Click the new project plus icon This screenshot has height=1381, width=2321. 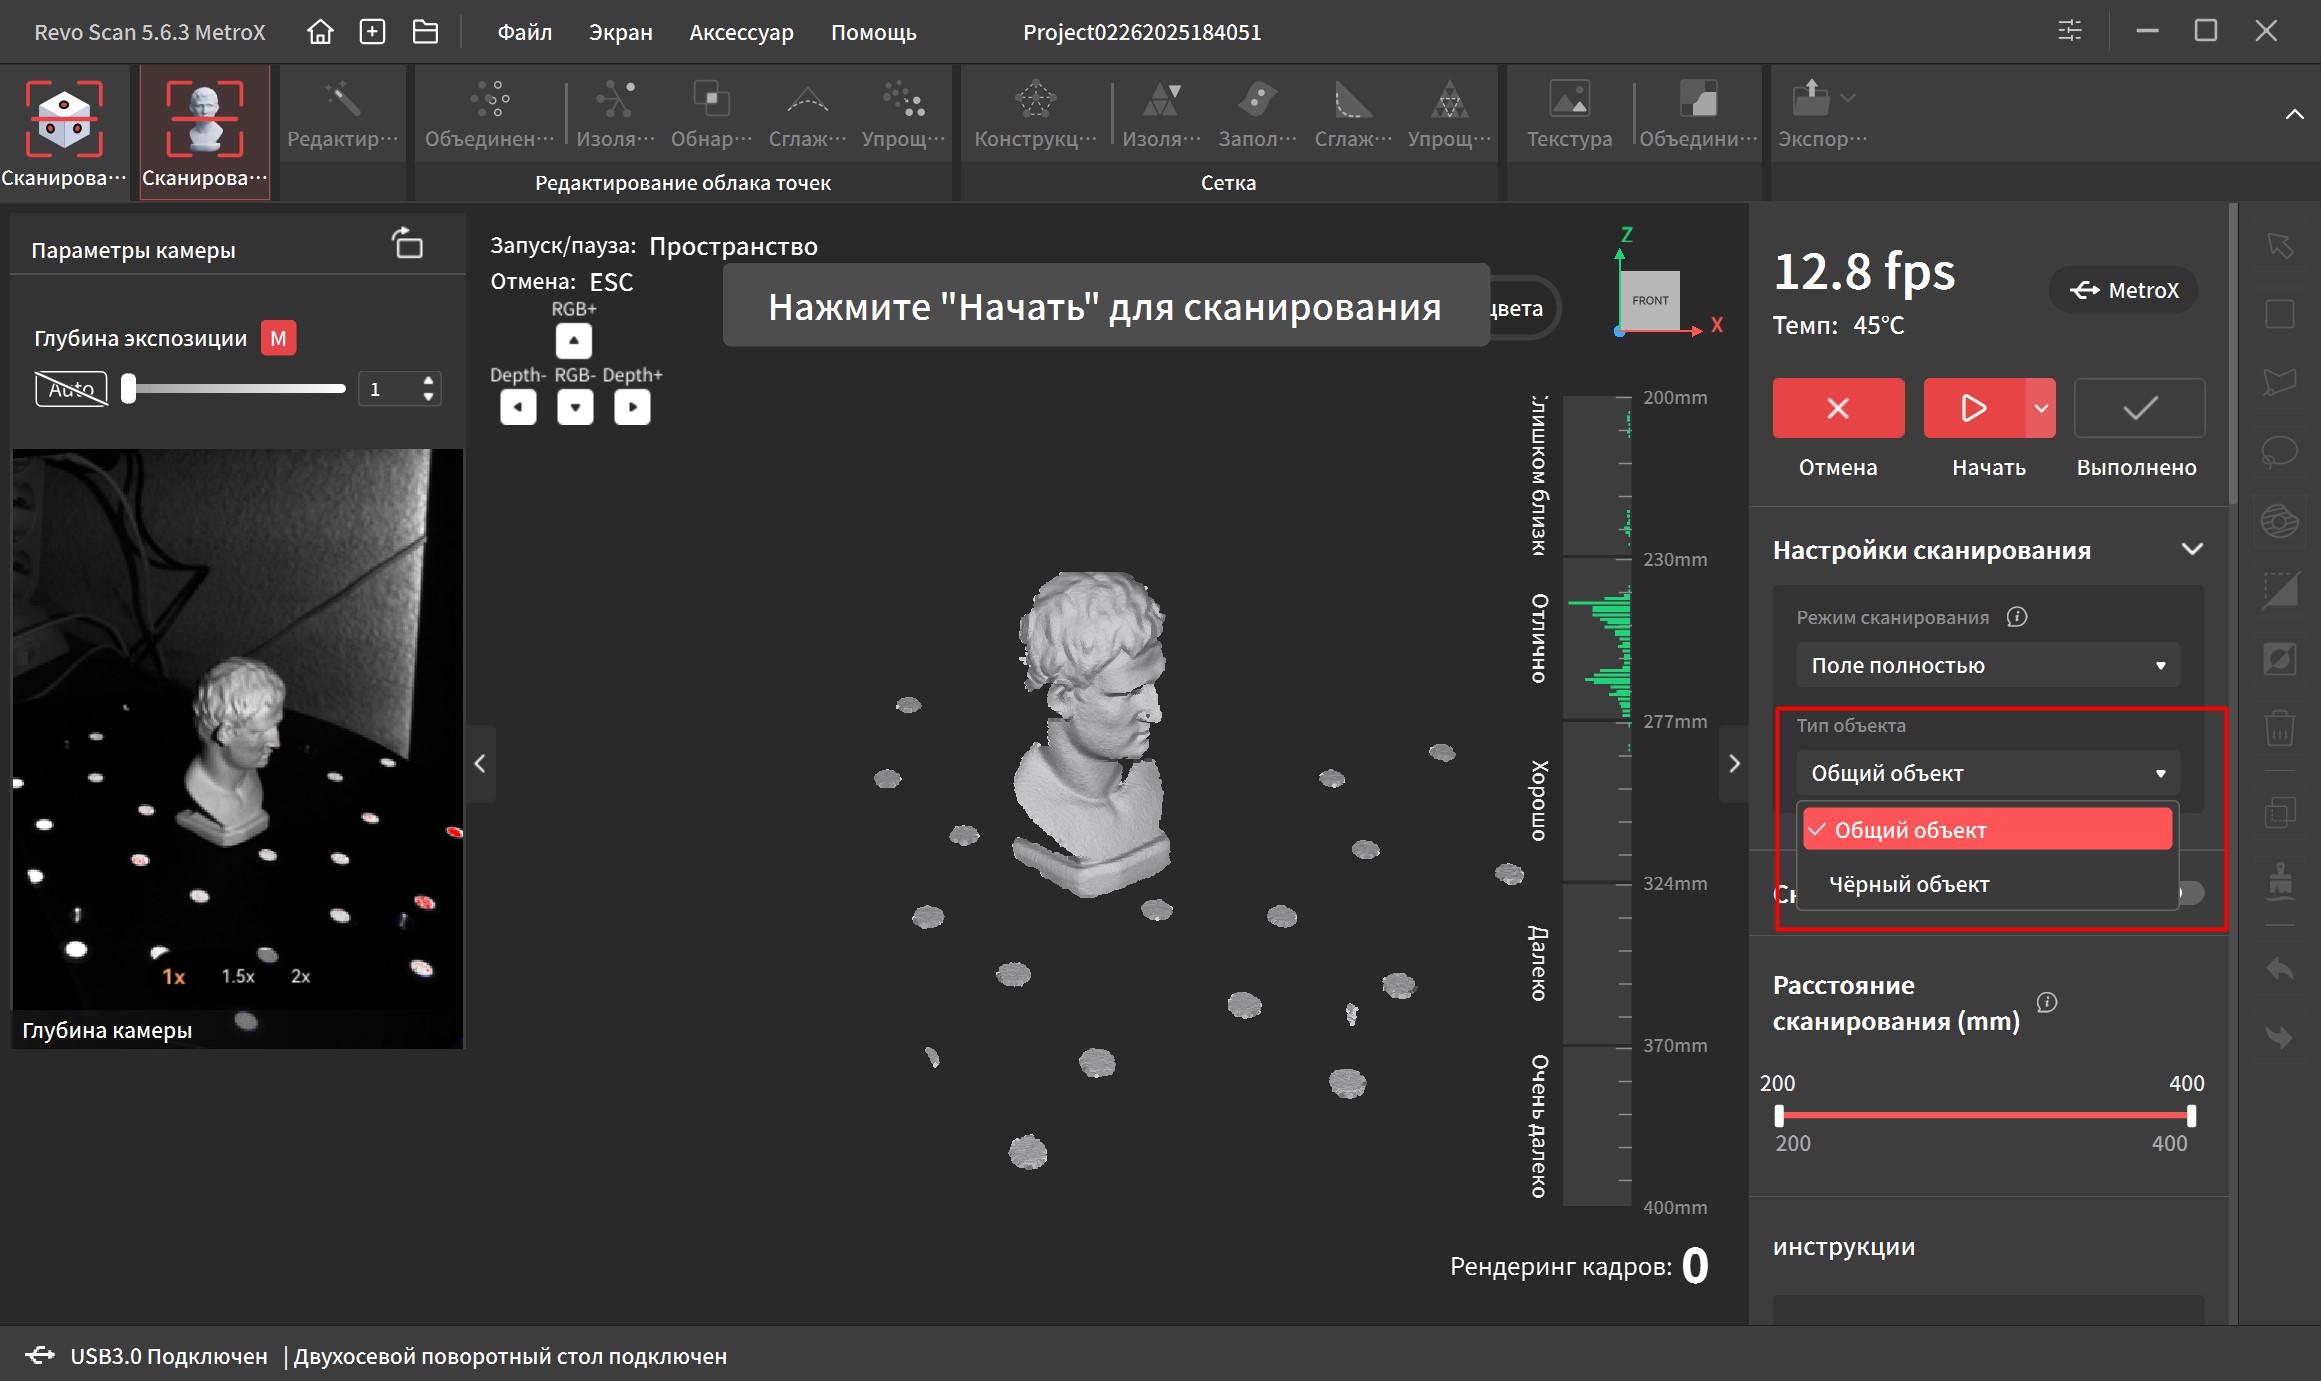[372, 32]
